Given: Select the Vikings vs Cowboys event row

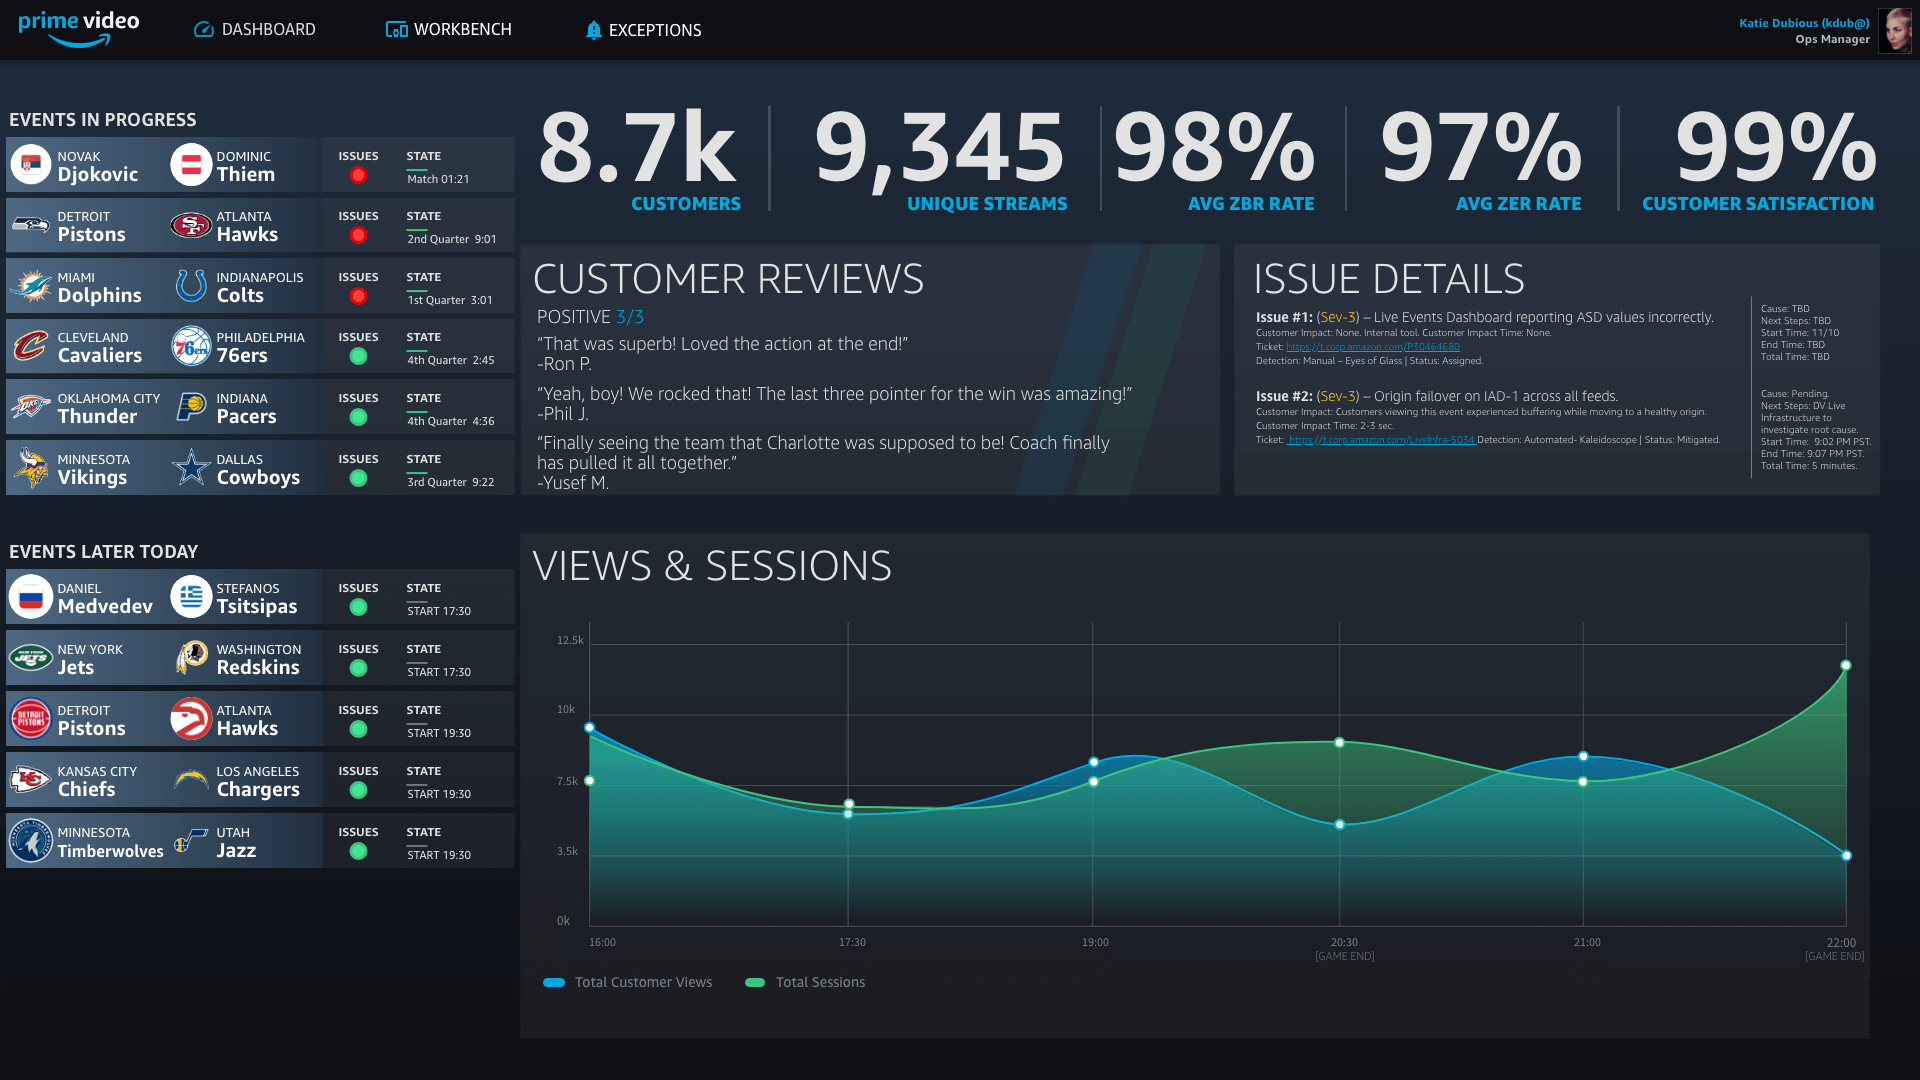Looking at the screenshot, I should coord(260,468).
